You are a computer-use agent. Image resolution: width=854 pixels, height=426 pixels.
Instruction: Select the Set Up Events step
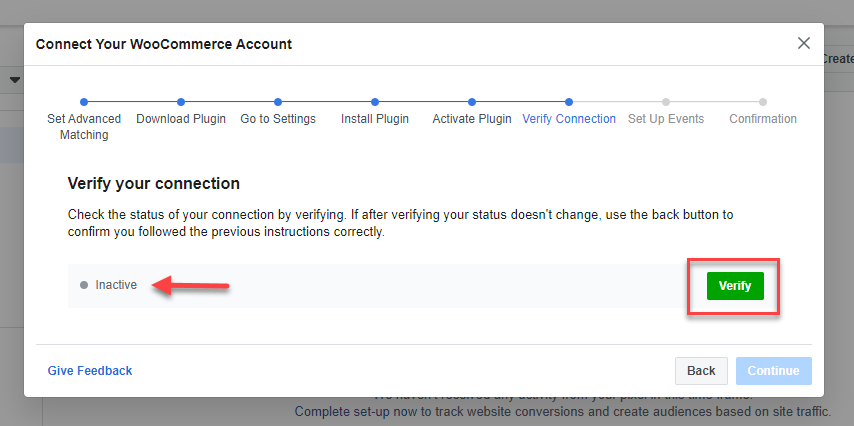coord(666,119)
